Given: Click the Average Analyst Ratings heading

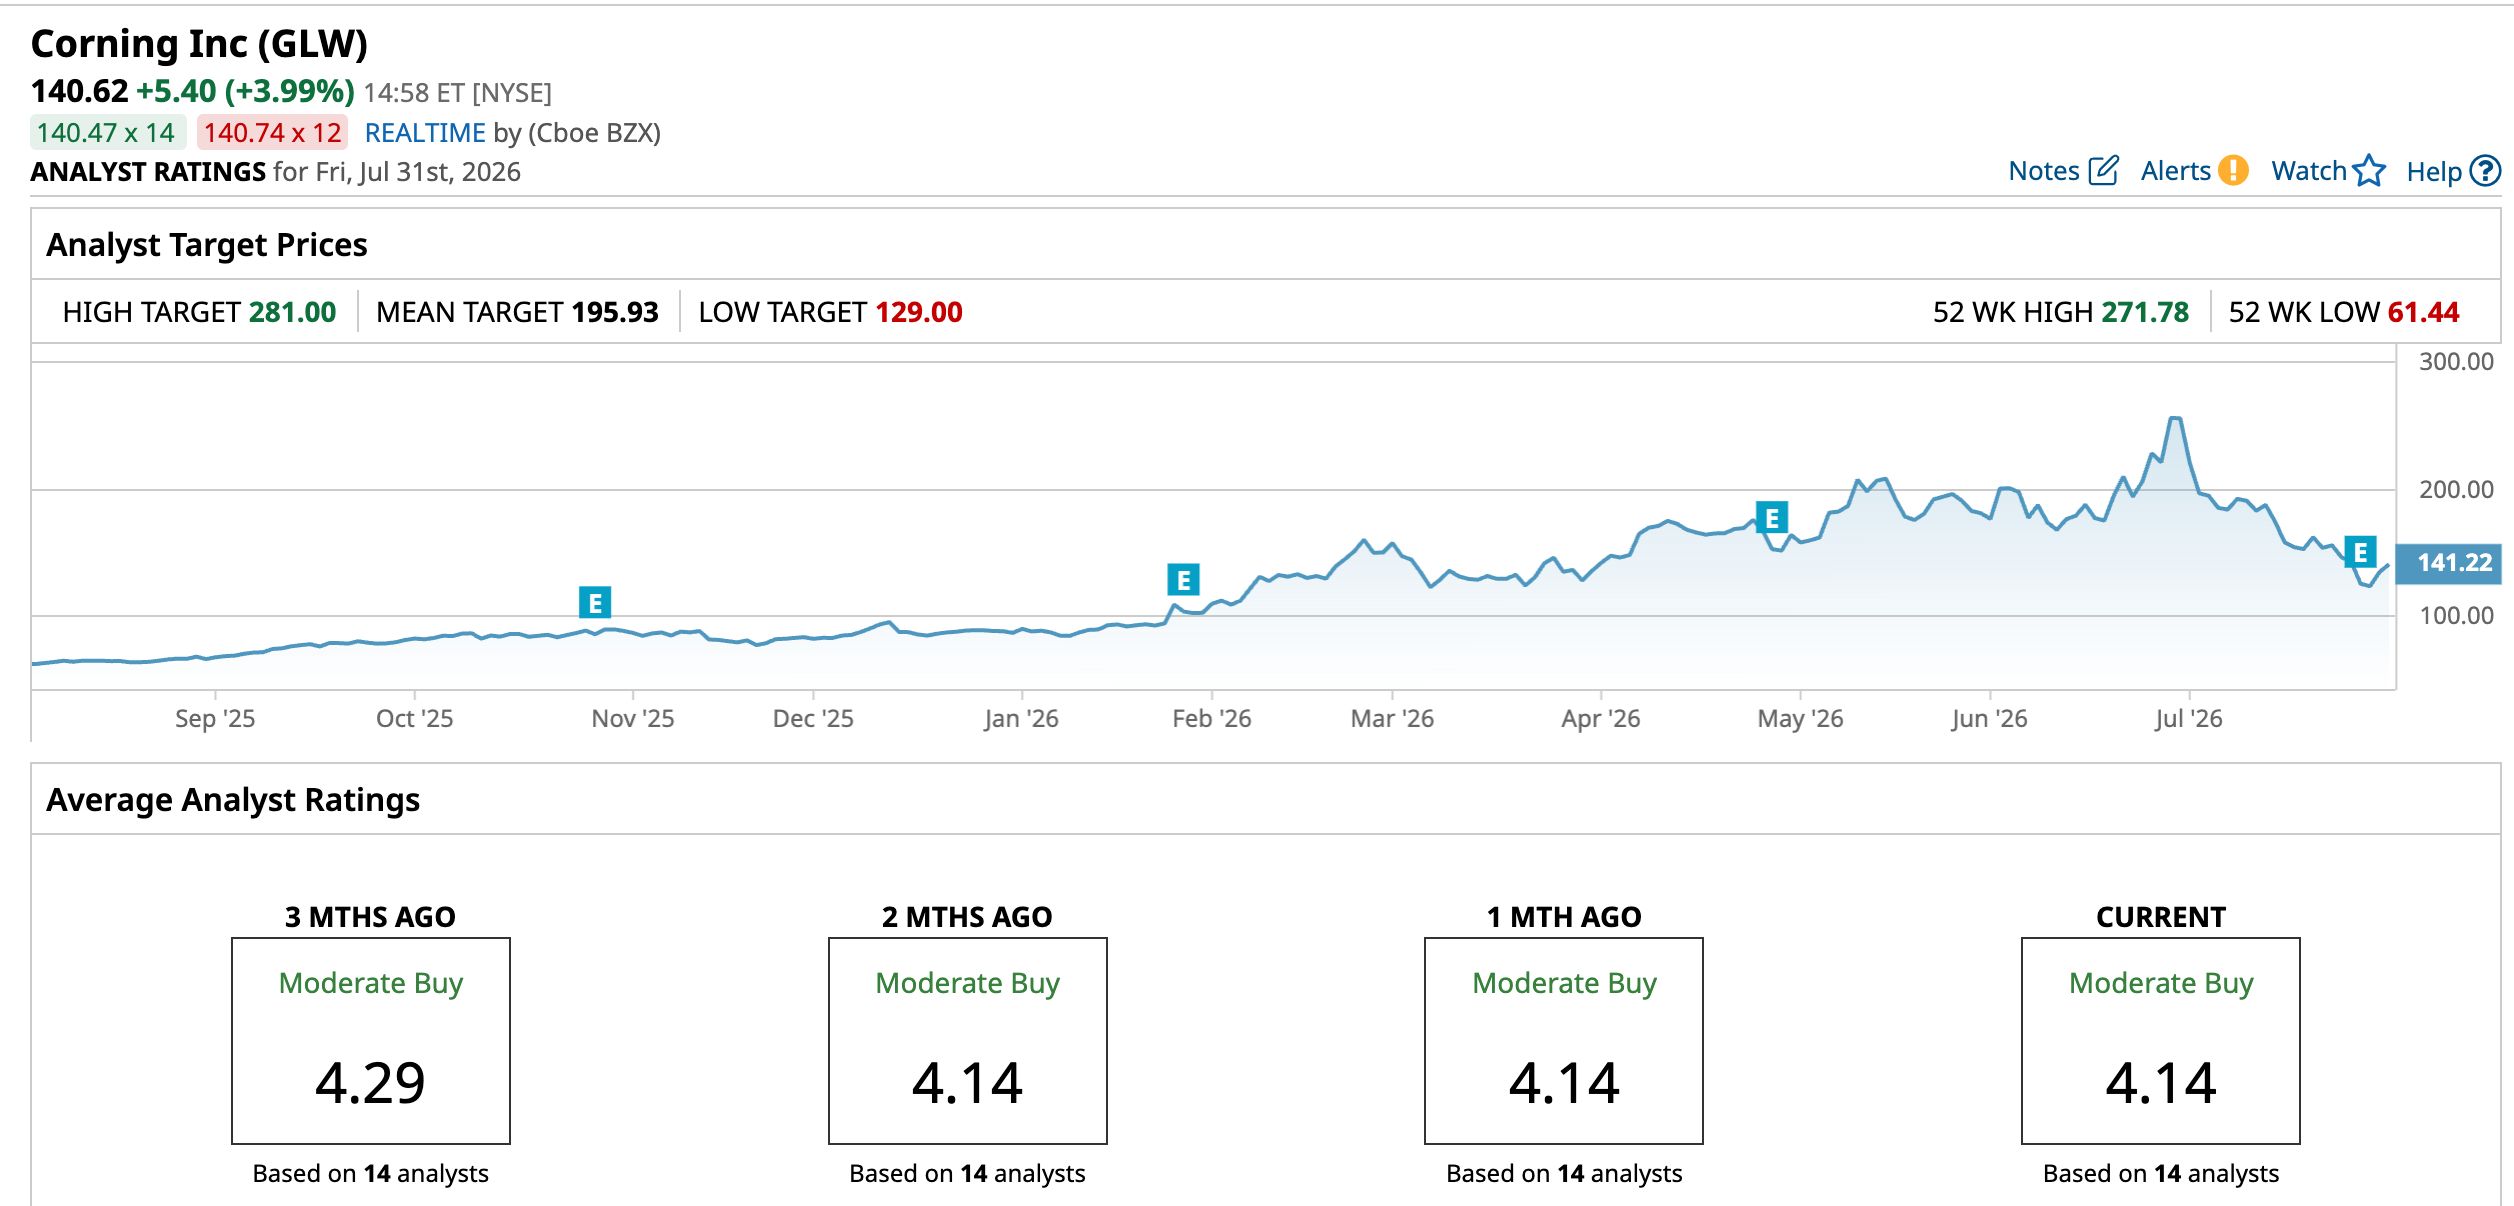Looking at the screenshot, I should coord(233,800).
